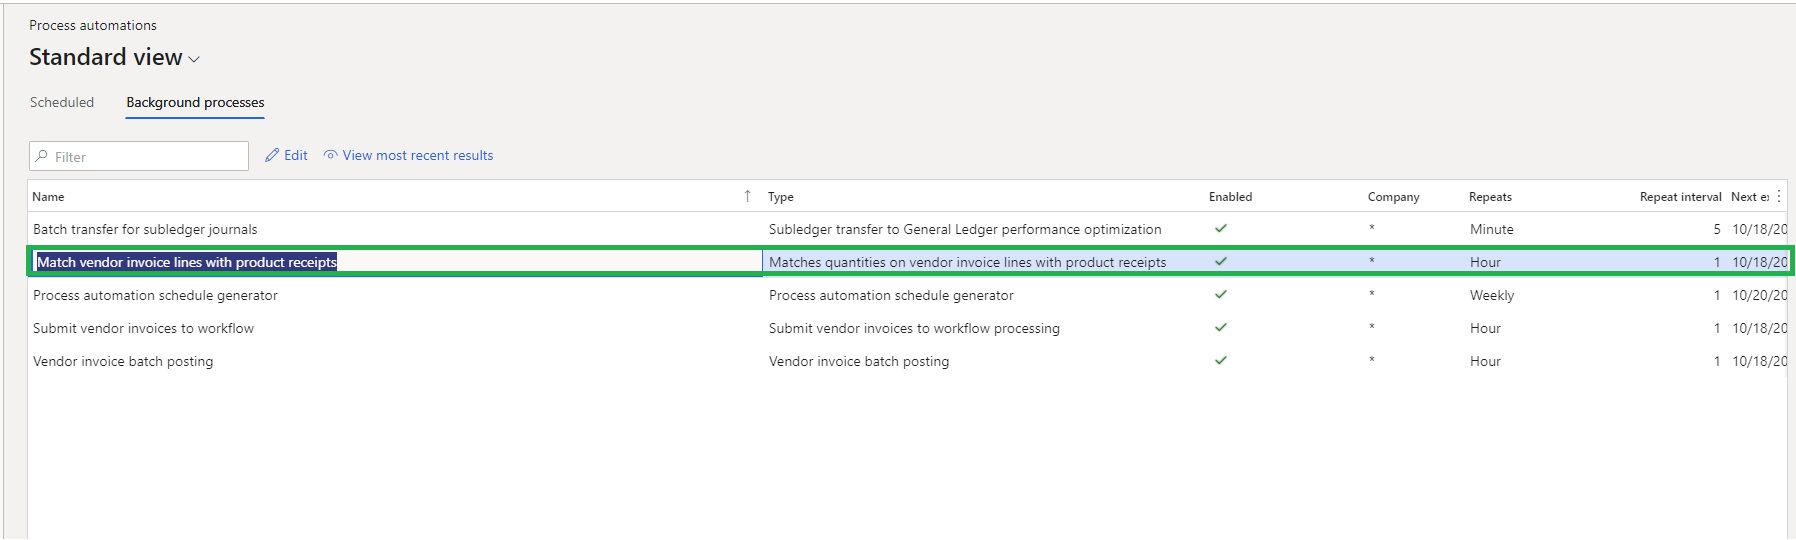Toggle Enabled checkmark for Process automation schedule generator
The height and width of the screenshot is (540, 1796).
click(x=1220, y=295)
